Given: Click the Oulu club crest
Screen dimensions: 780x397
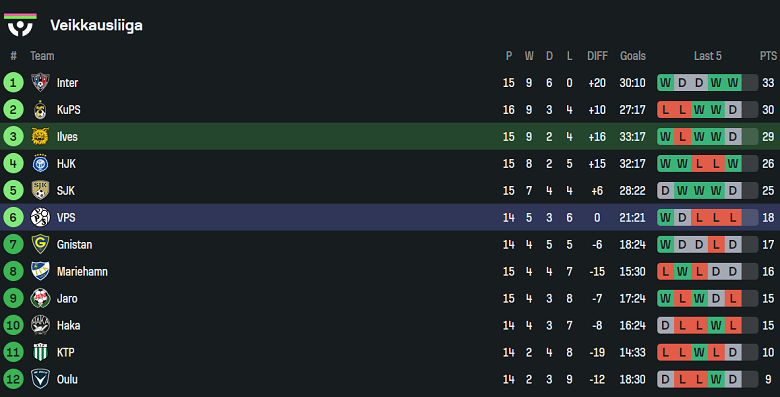Looking at the screenshot, I should [x=40, y=379].
